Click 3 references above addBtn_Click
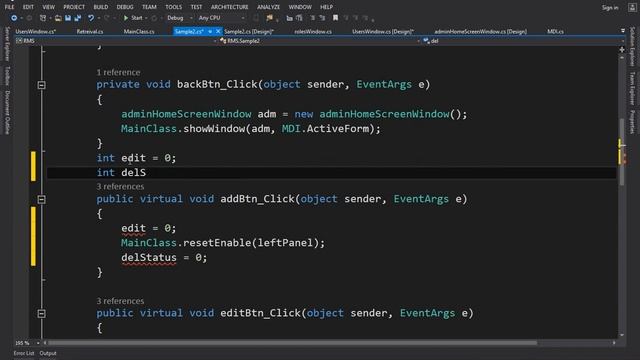Image resolution: width=640 pixels, height=360 pixels. point(120,187)
